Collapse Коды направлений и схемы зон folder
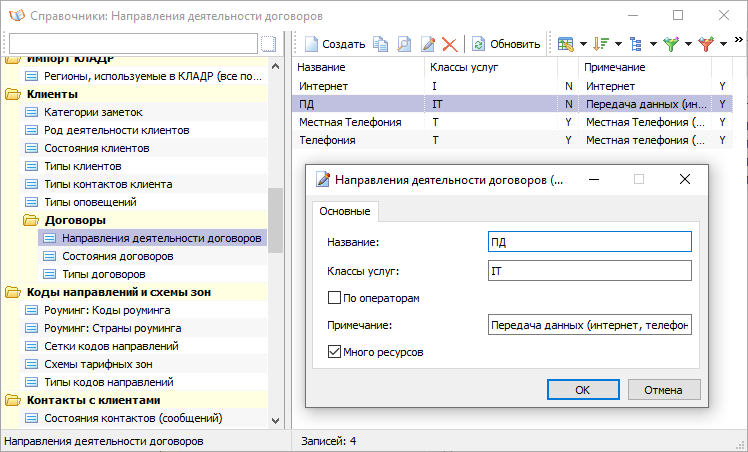 (13, 292)
